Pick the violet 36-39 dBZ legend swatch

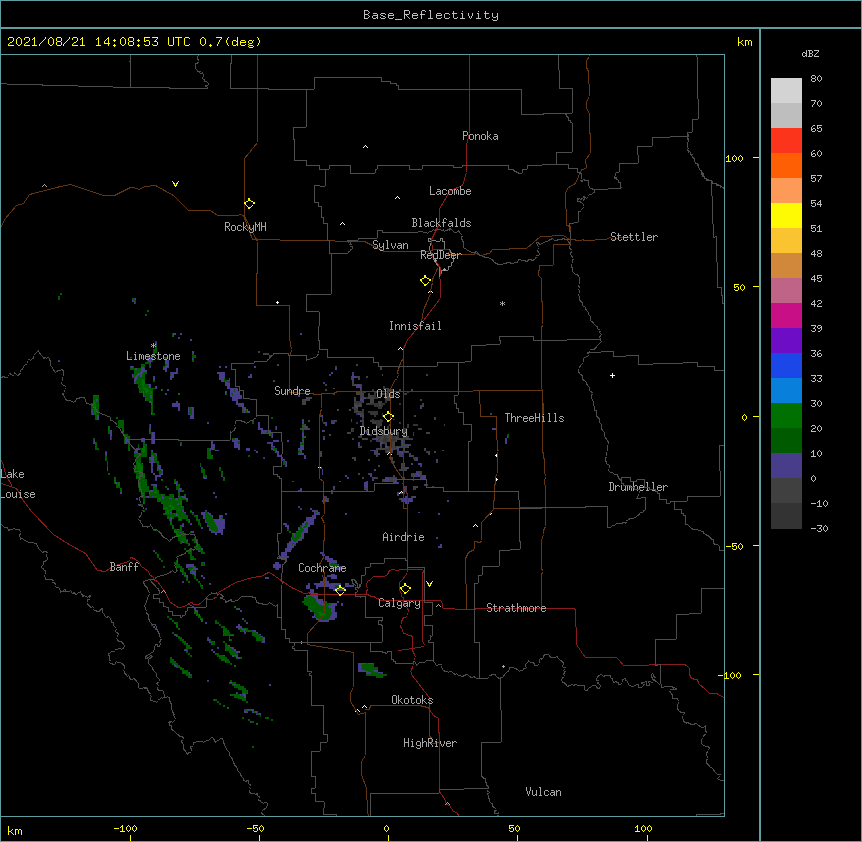[786, 341]
